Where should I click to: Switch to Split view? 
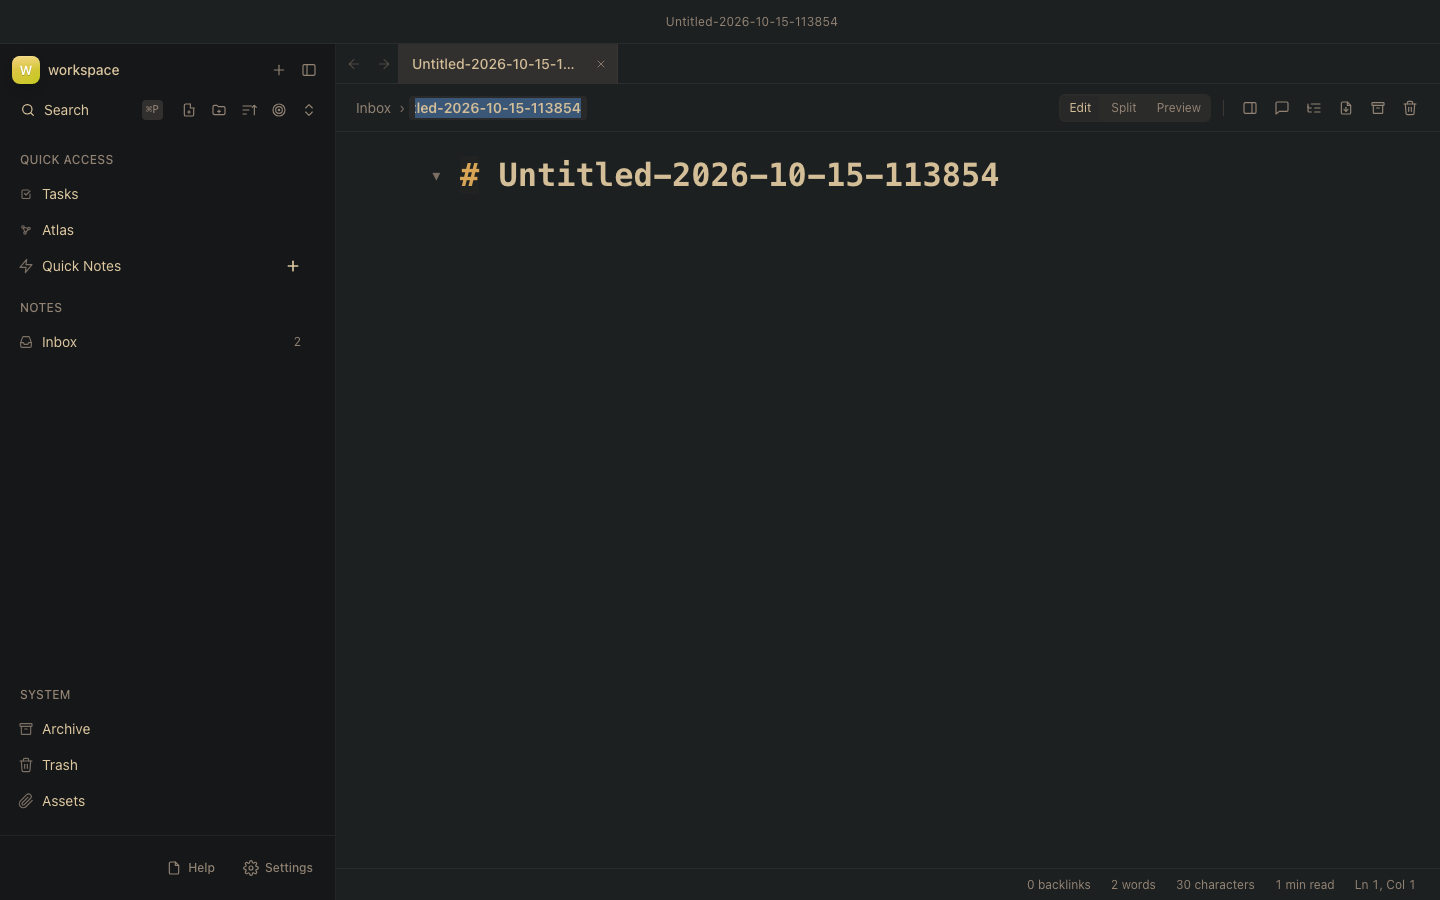[x=1124, y=108]
